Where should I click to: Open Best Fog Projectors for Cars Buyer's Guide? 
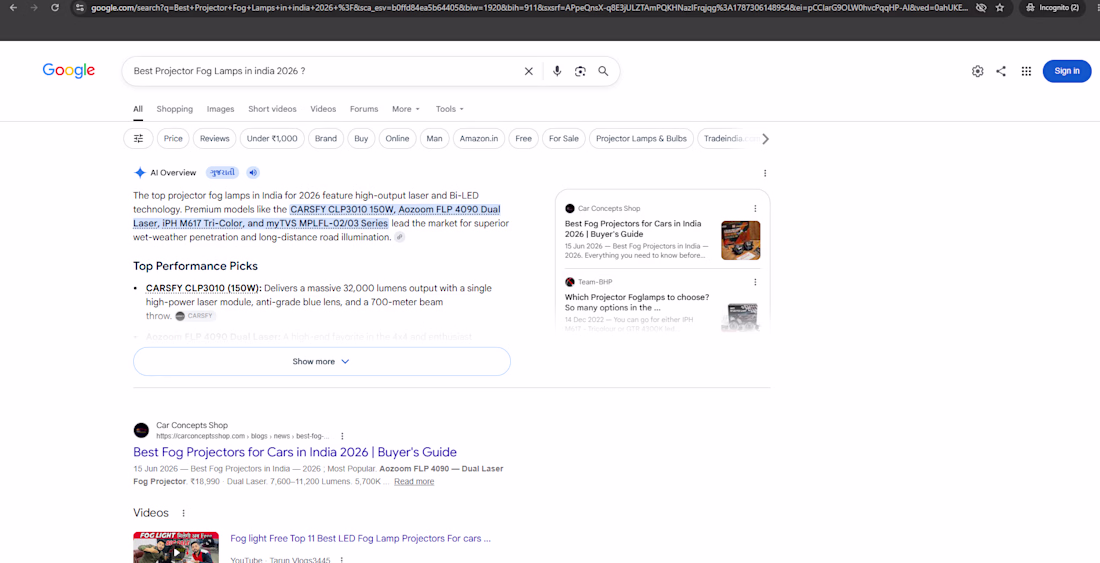pyautogui.click(x=295, y=452)
